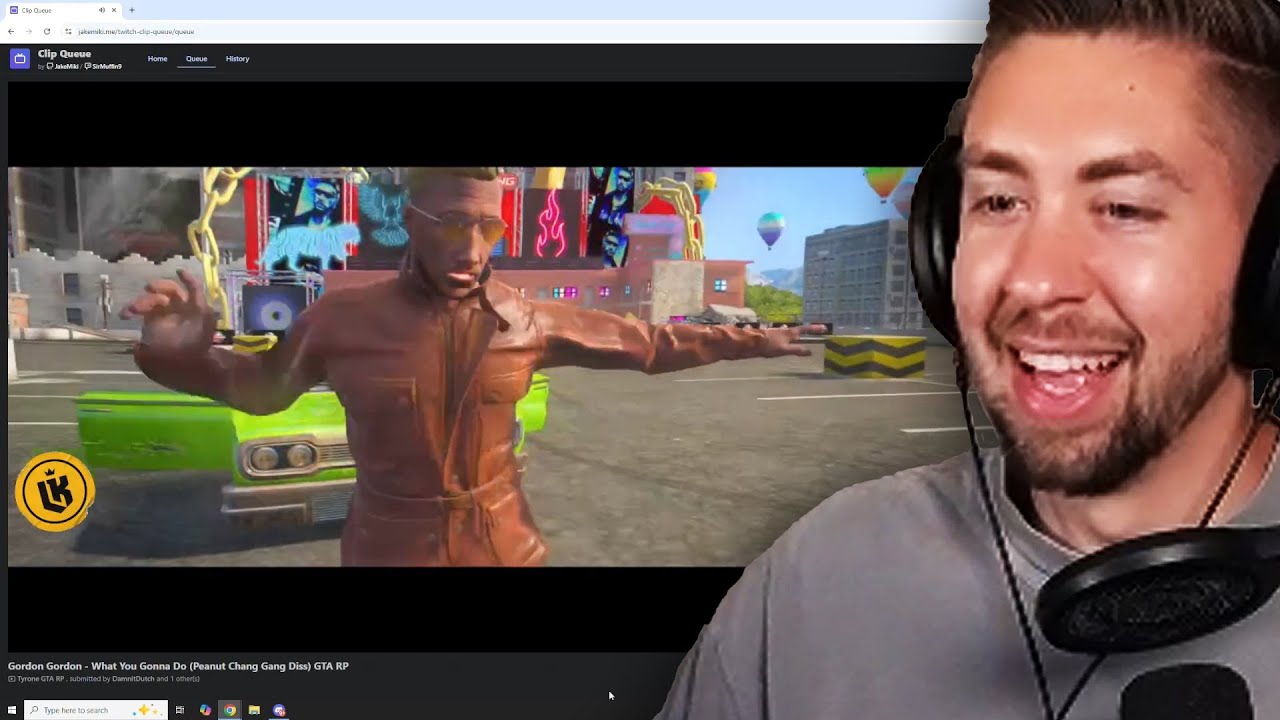Click the submitter name DamnitDutch
Viewport: 1280px width, 720px height.
(133, 679)
